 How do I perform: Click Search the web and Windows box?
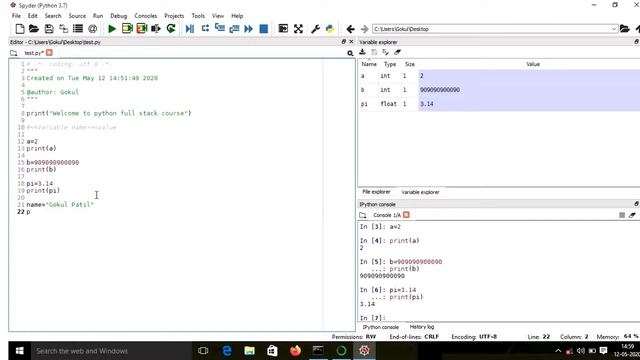click(111, 351)
